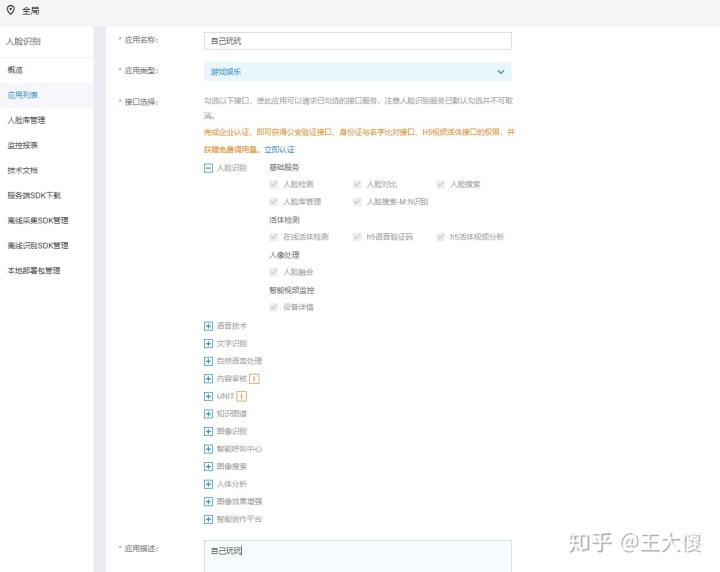Screen dimensions: 720x572
Task: Toggle the h5活体视频分析 checkbox
Action: [x=440, y=237]
